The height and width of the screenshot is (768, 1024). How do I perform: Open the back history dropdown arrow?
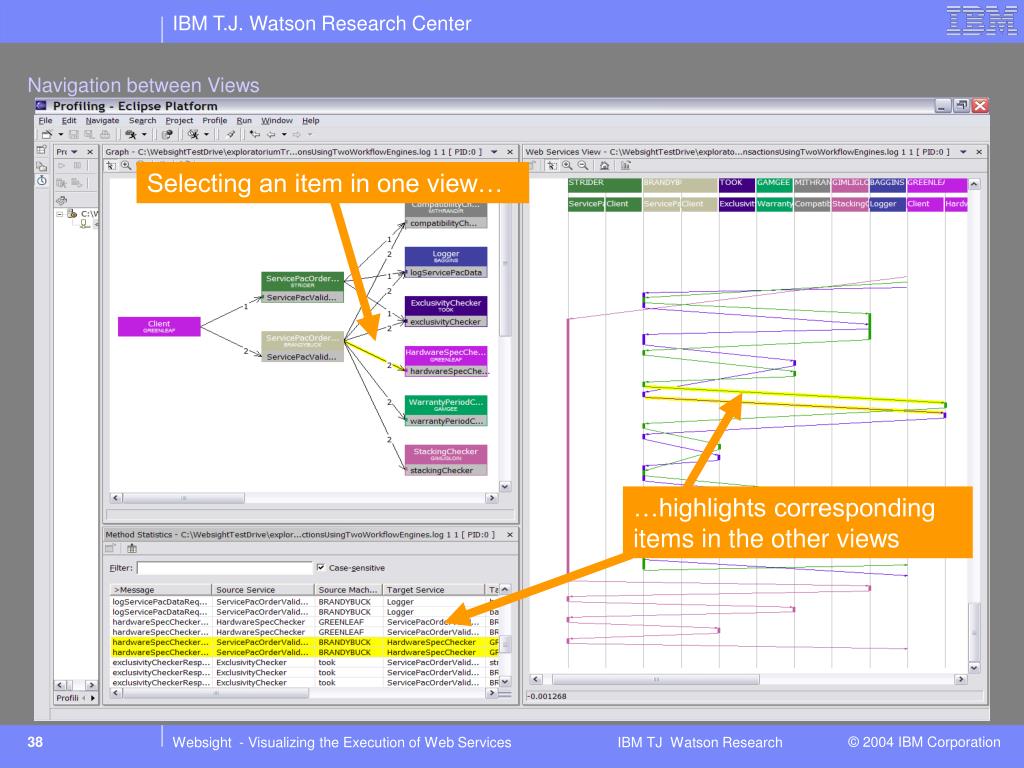click(x=284, y=135)
